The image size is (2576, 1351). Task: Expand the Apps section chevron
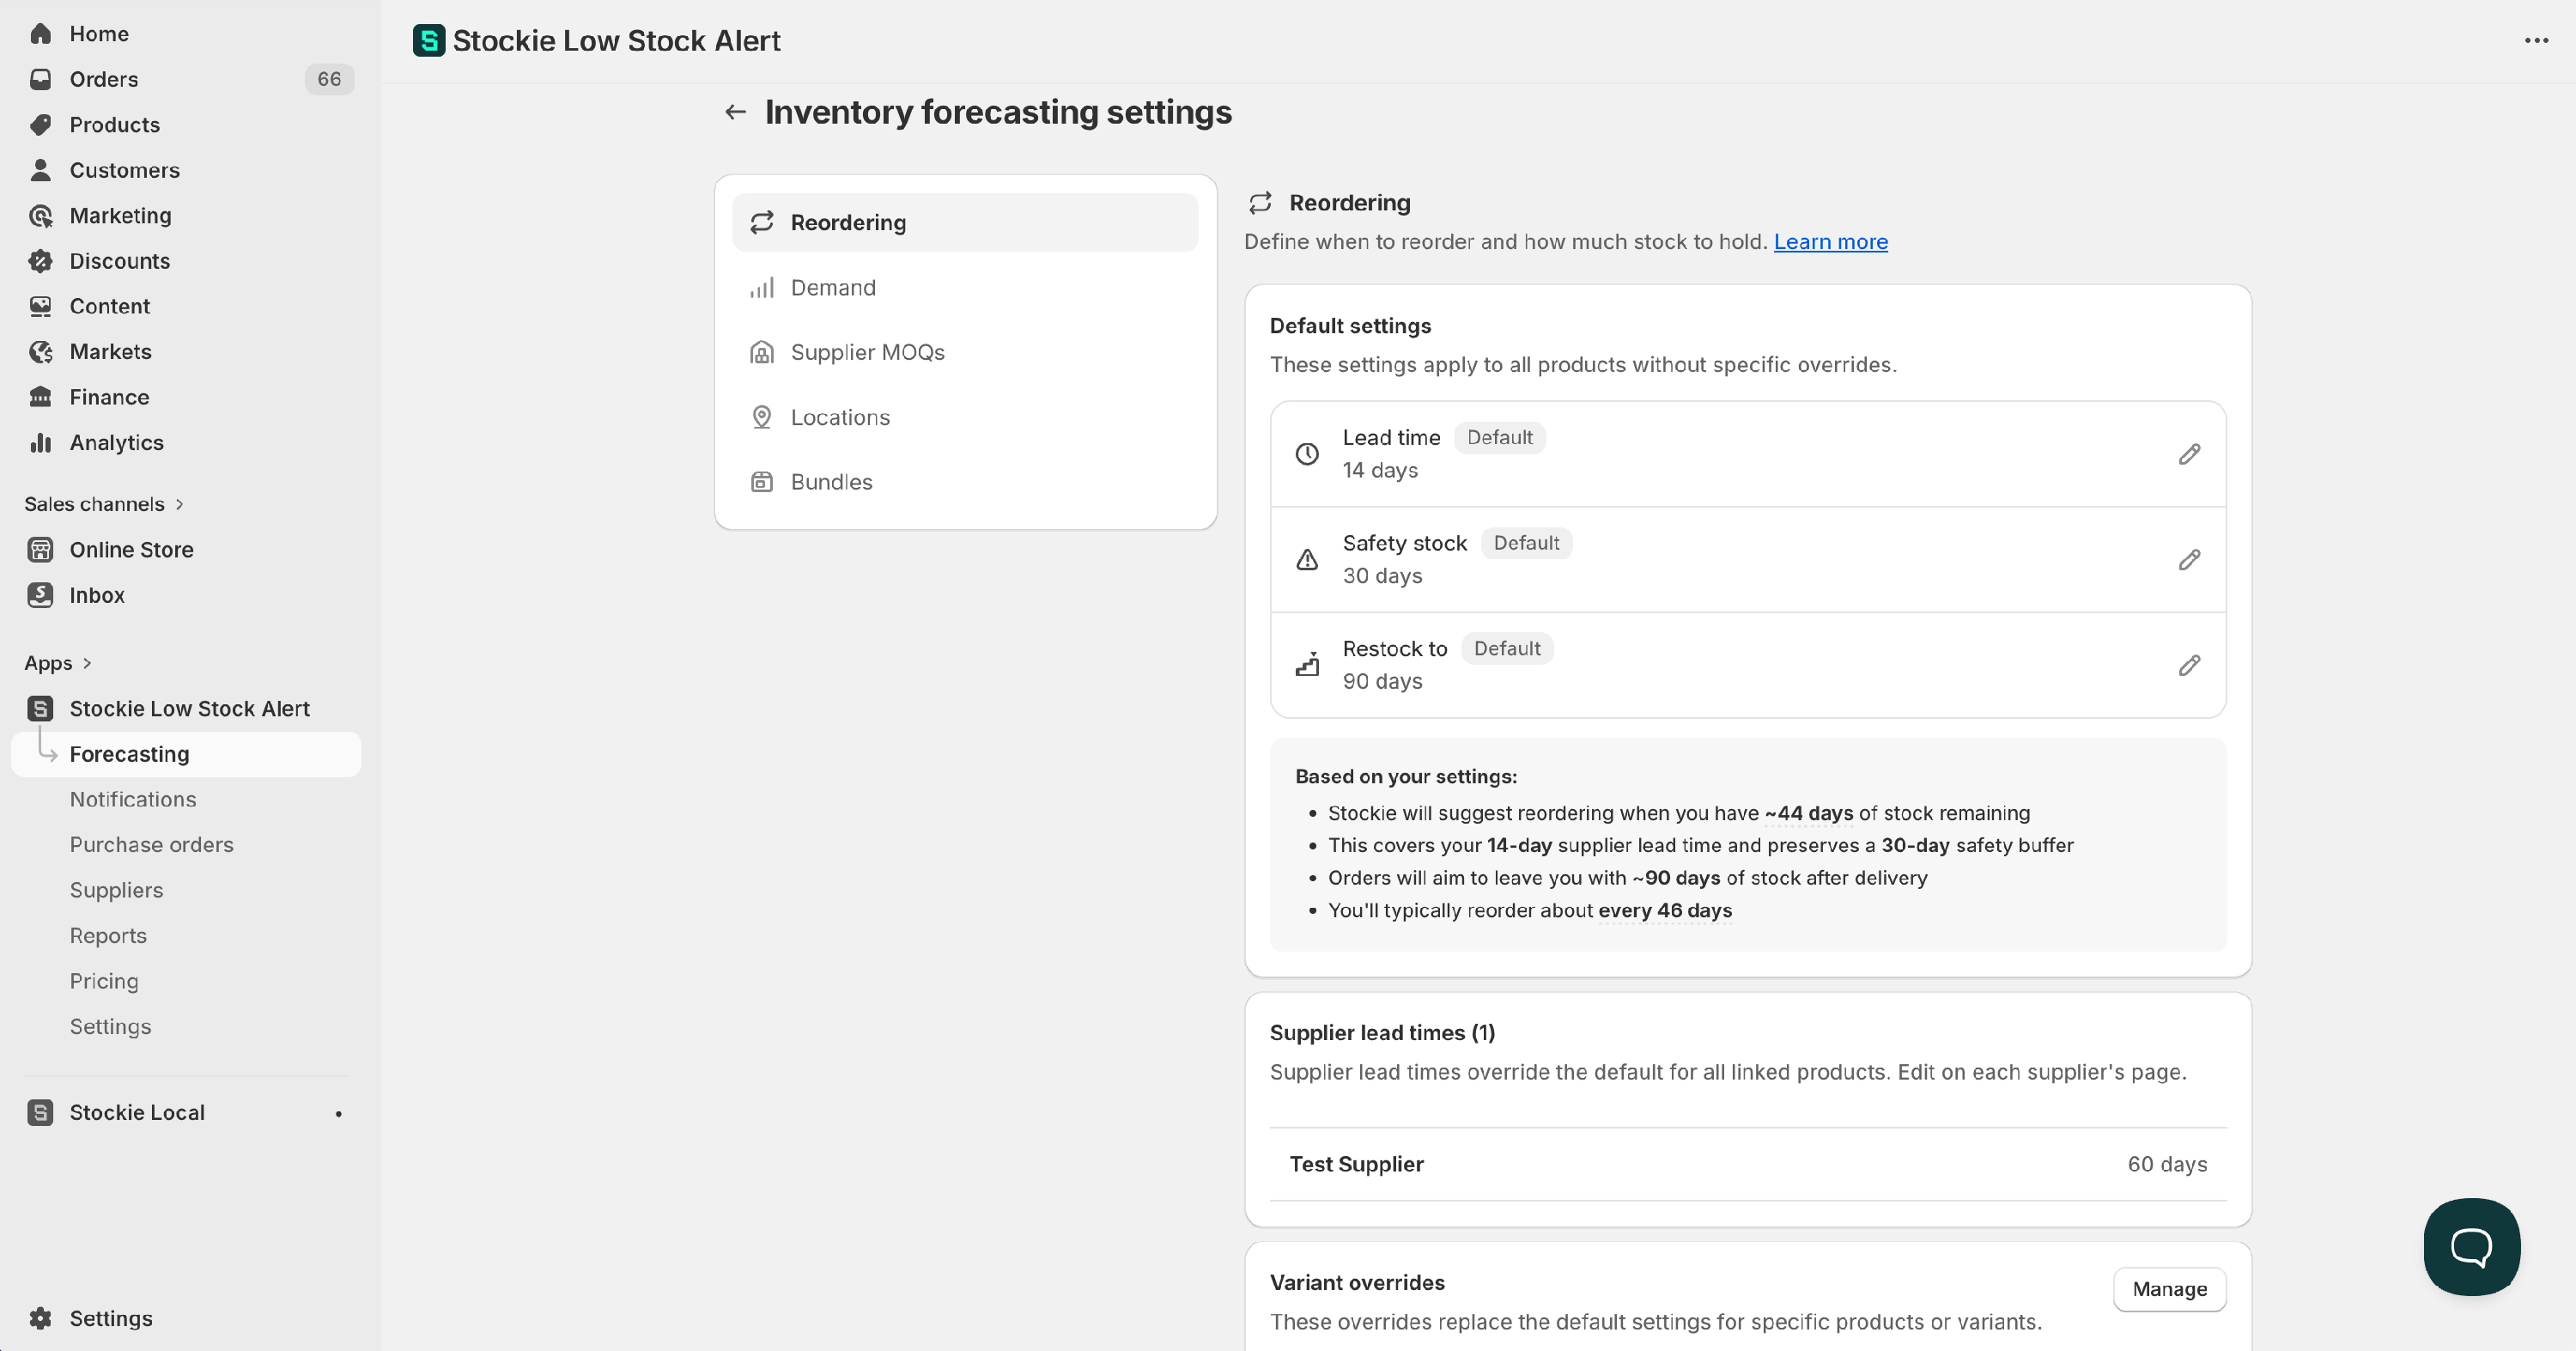point(87,663)
